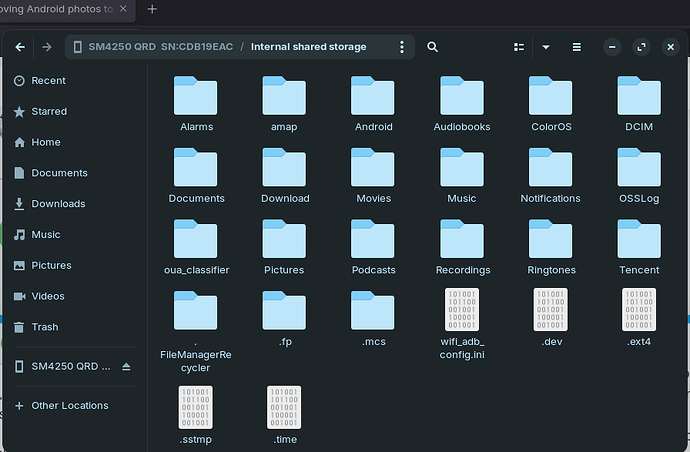The width and height of the screenshot is (690, 452).
Task: Select the .mcs folder
Action: point(373,319)
